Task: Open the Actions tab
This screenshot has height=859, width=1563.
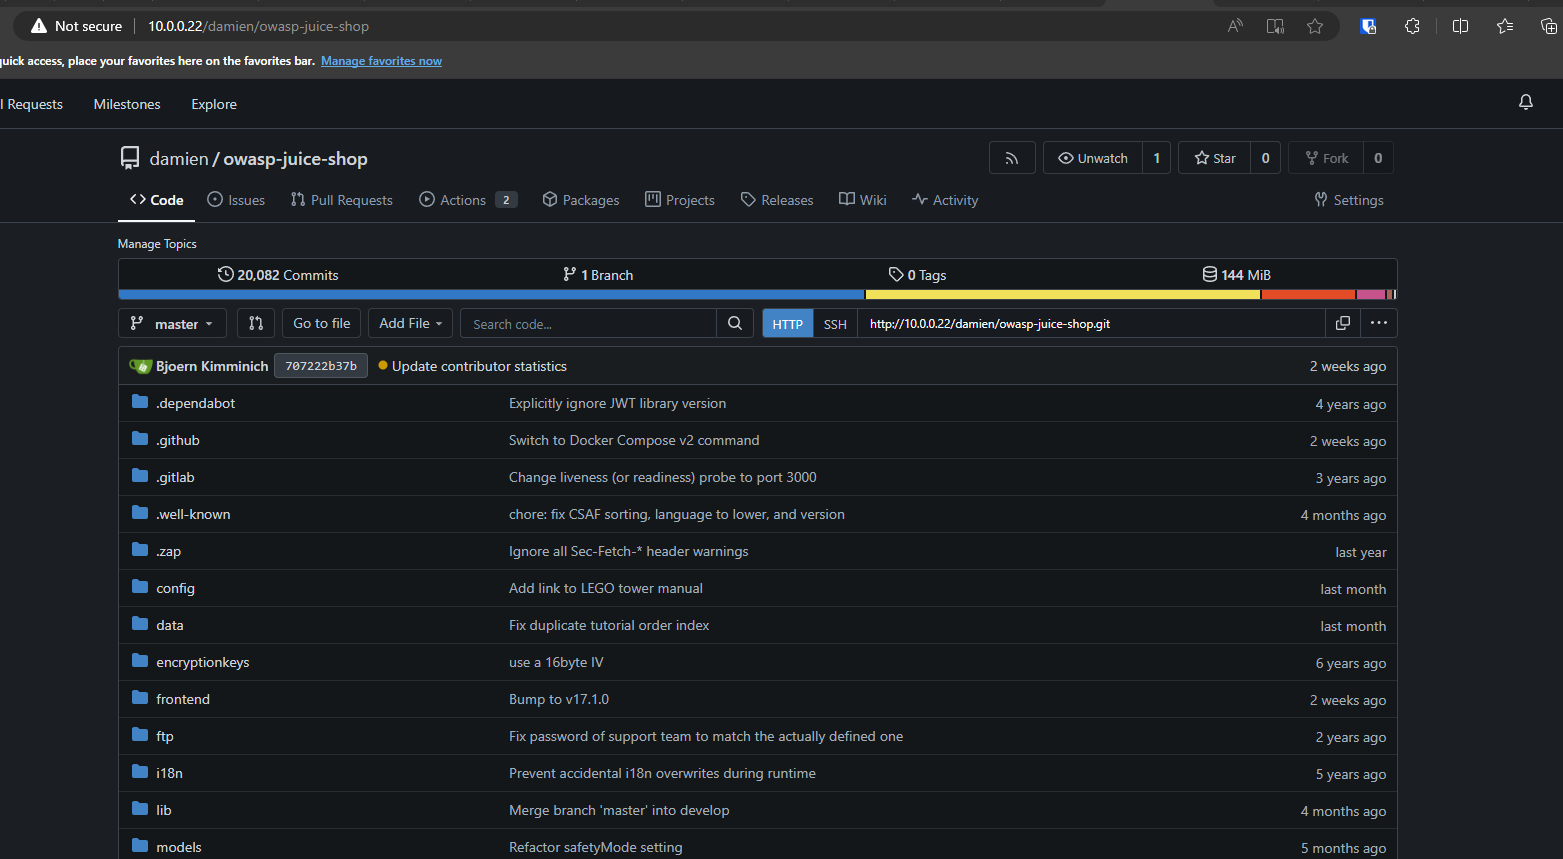Action: [x=453, y=200]
